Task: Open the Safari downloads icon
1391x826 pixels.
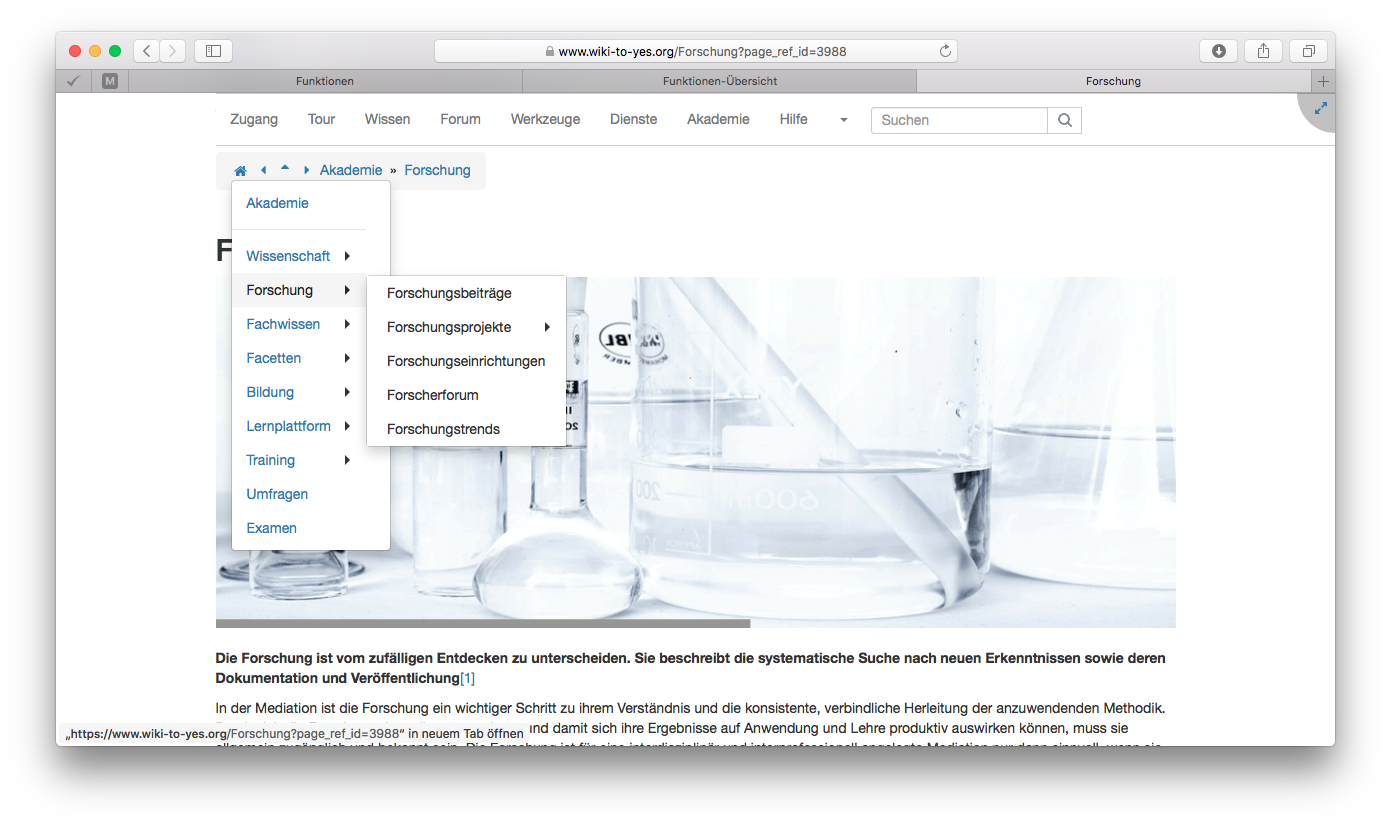Action: click(x=1218, y=51)
